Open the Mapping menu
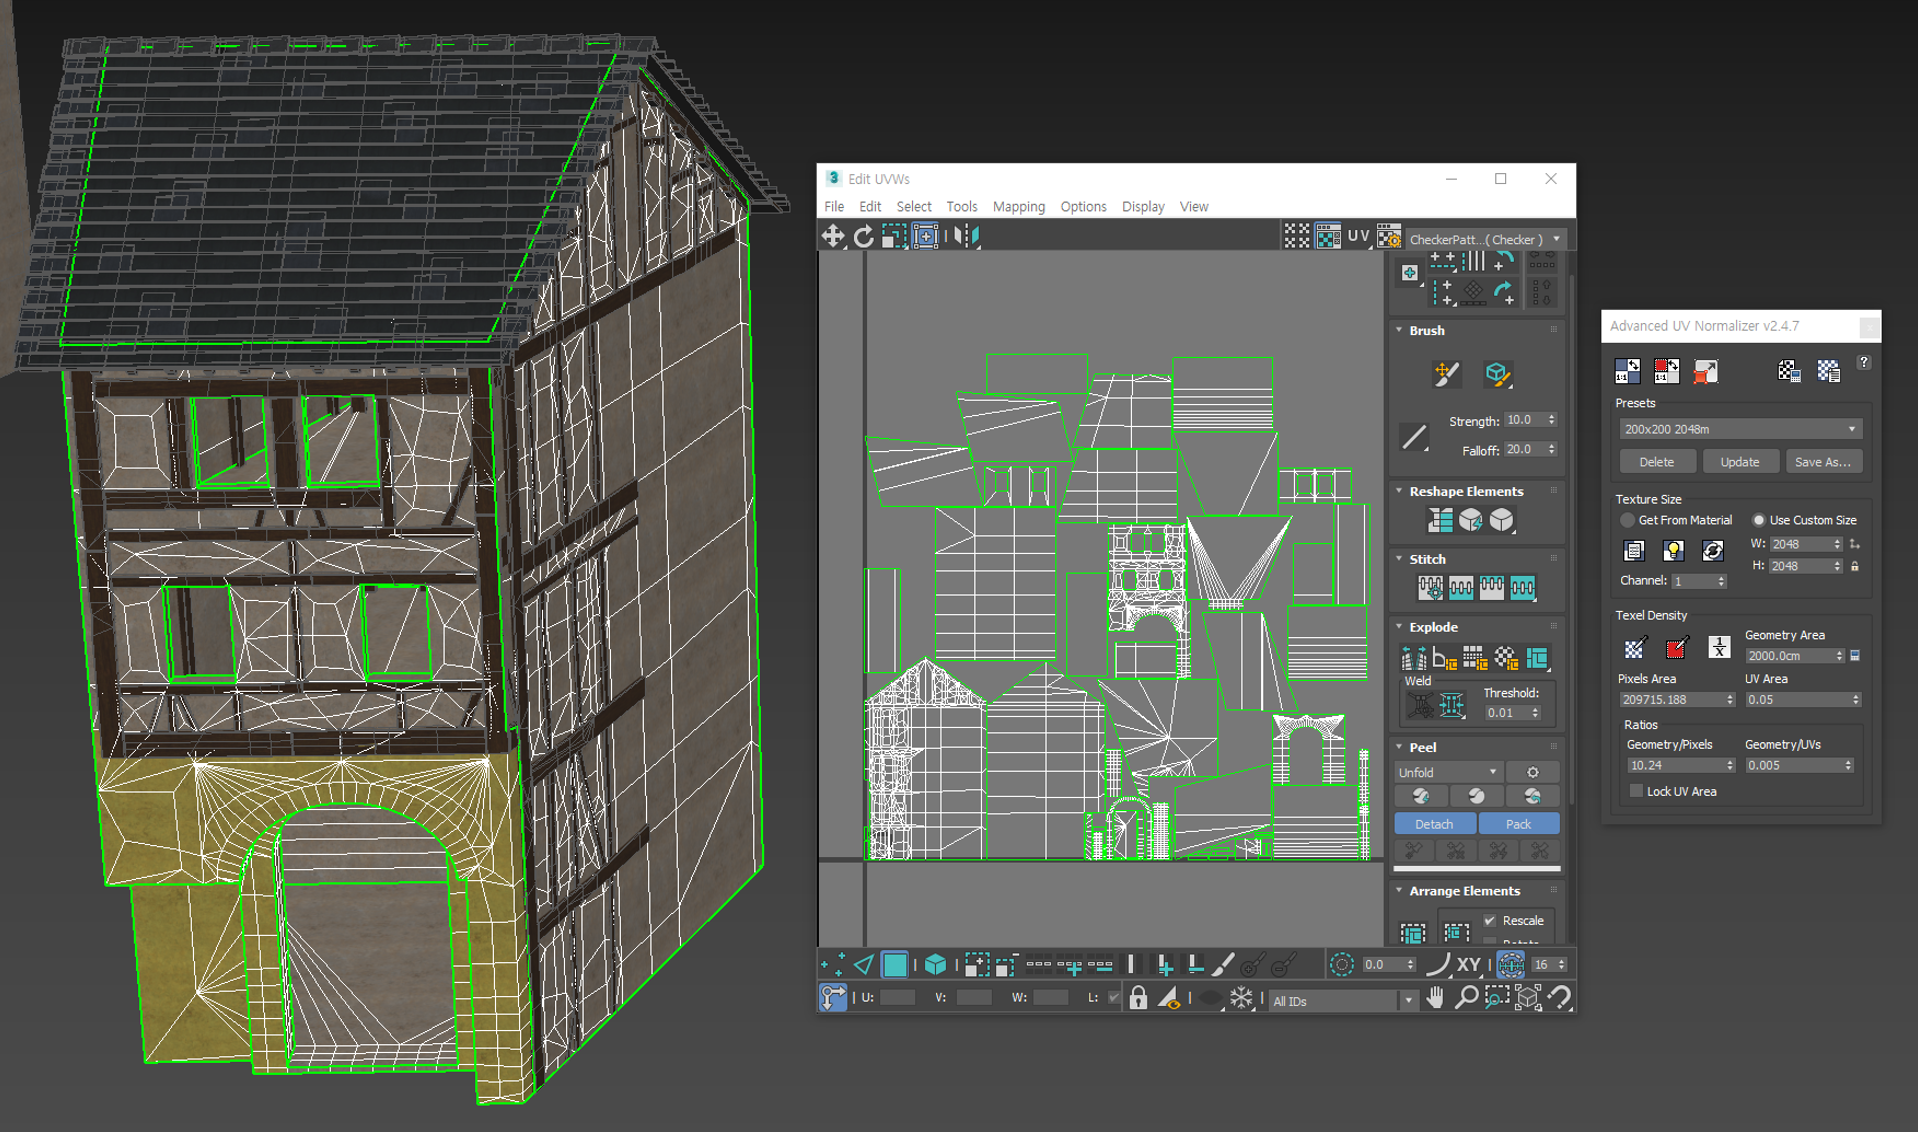This screenshot has width=1918, height=1132. click(x=1018, y=207)
